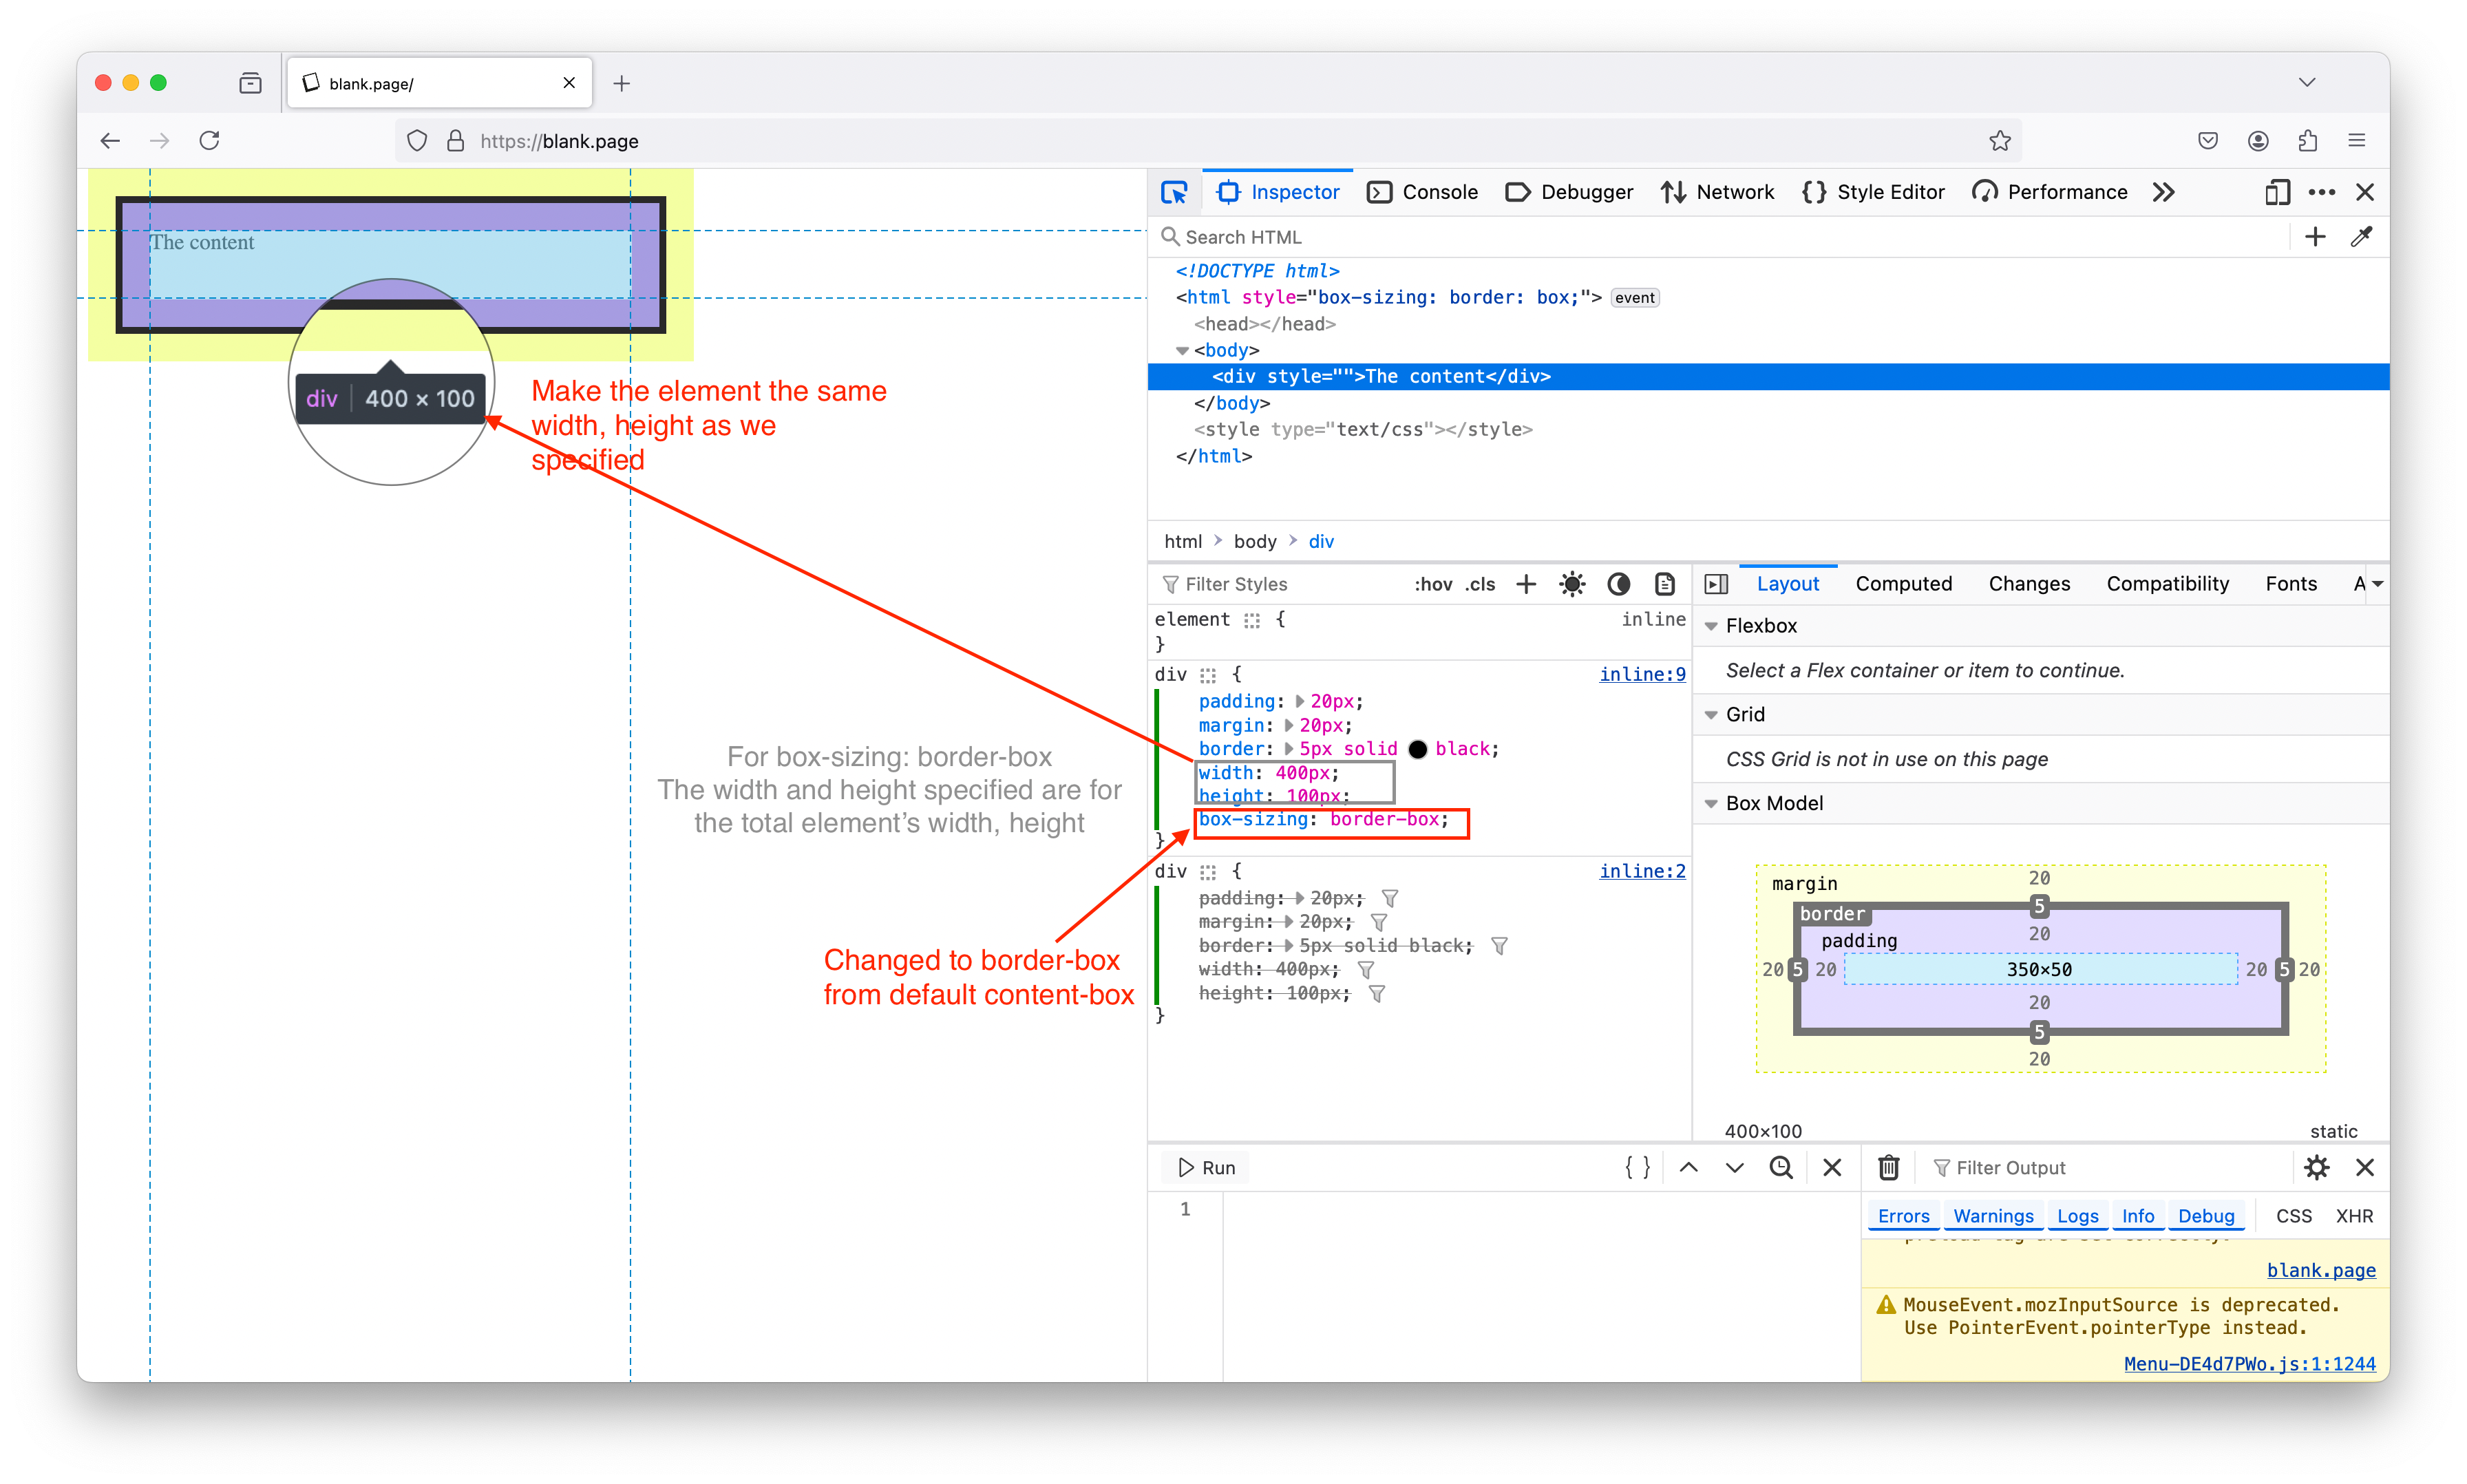Close the multi-line console editor
Viewport: 2467px width, 1484px height.
(1831, 1168)
